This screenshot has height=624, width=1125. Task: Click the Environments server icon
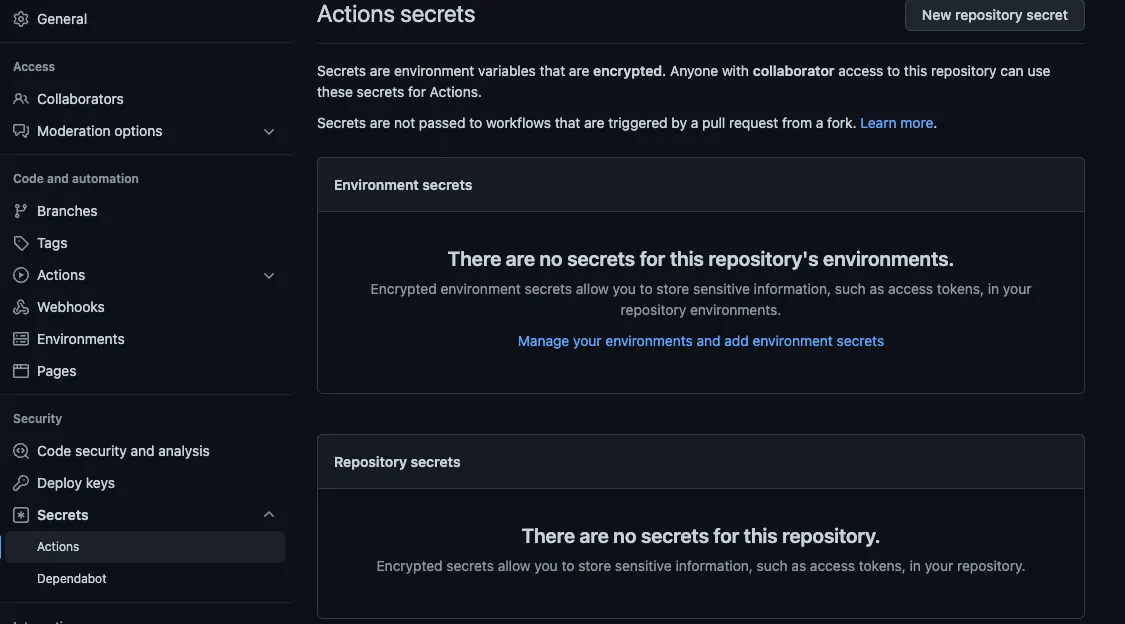(x=21, y=339)
